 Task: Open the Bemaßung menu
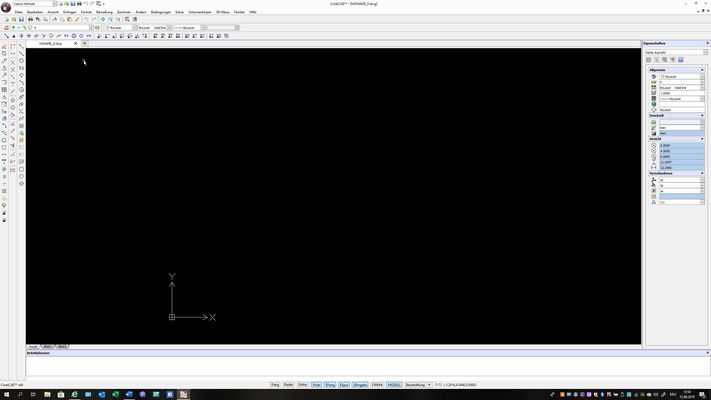(x=104, y=12)
